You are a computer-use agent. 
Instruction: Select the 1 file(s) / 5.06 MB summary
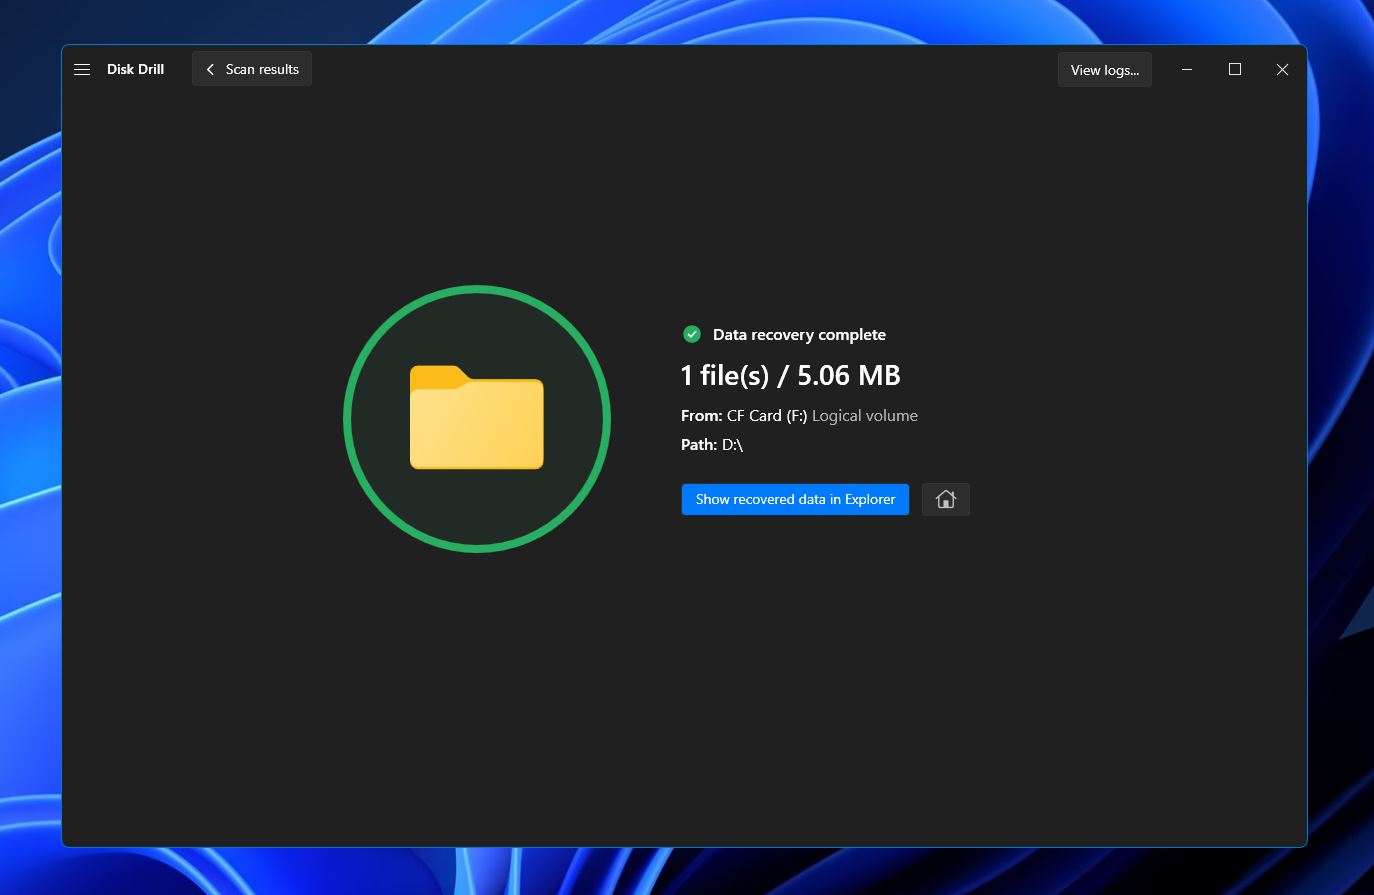point(791,375)
